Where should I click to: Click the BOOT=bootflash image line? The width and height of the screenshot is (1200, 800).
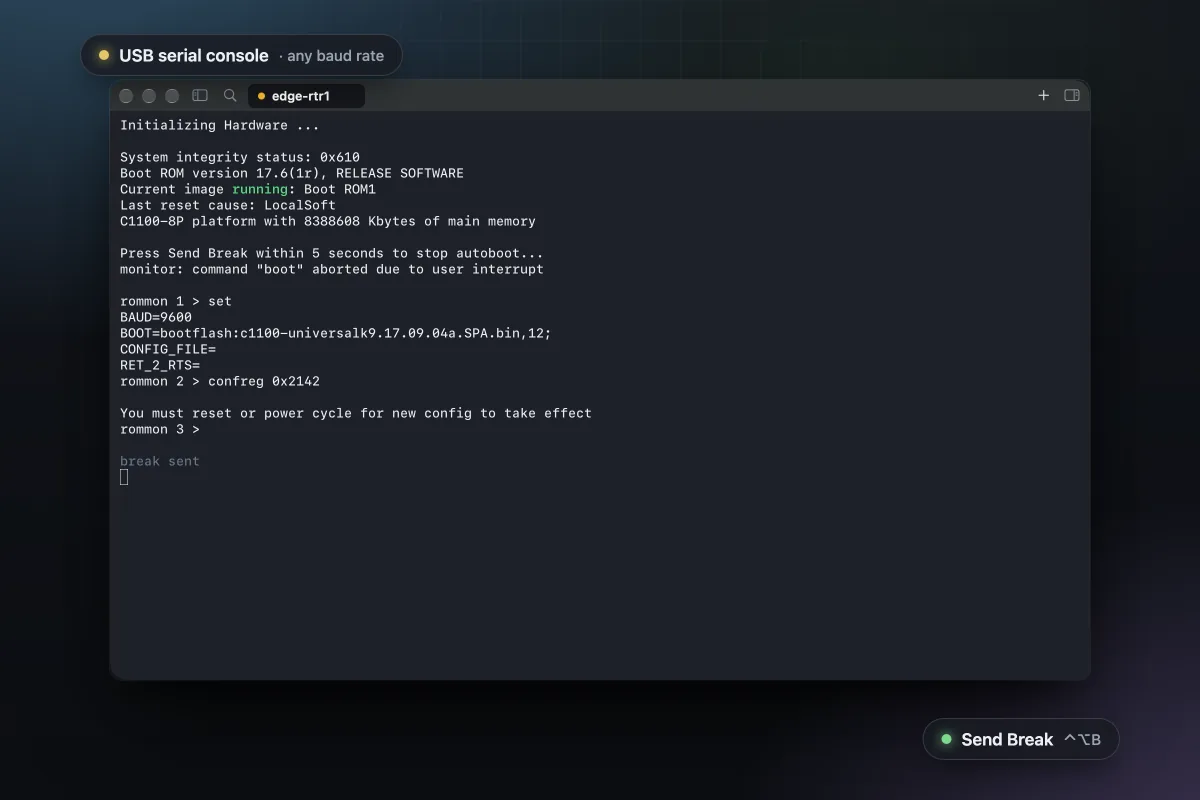pyautogui.click(x=336, y=333)
